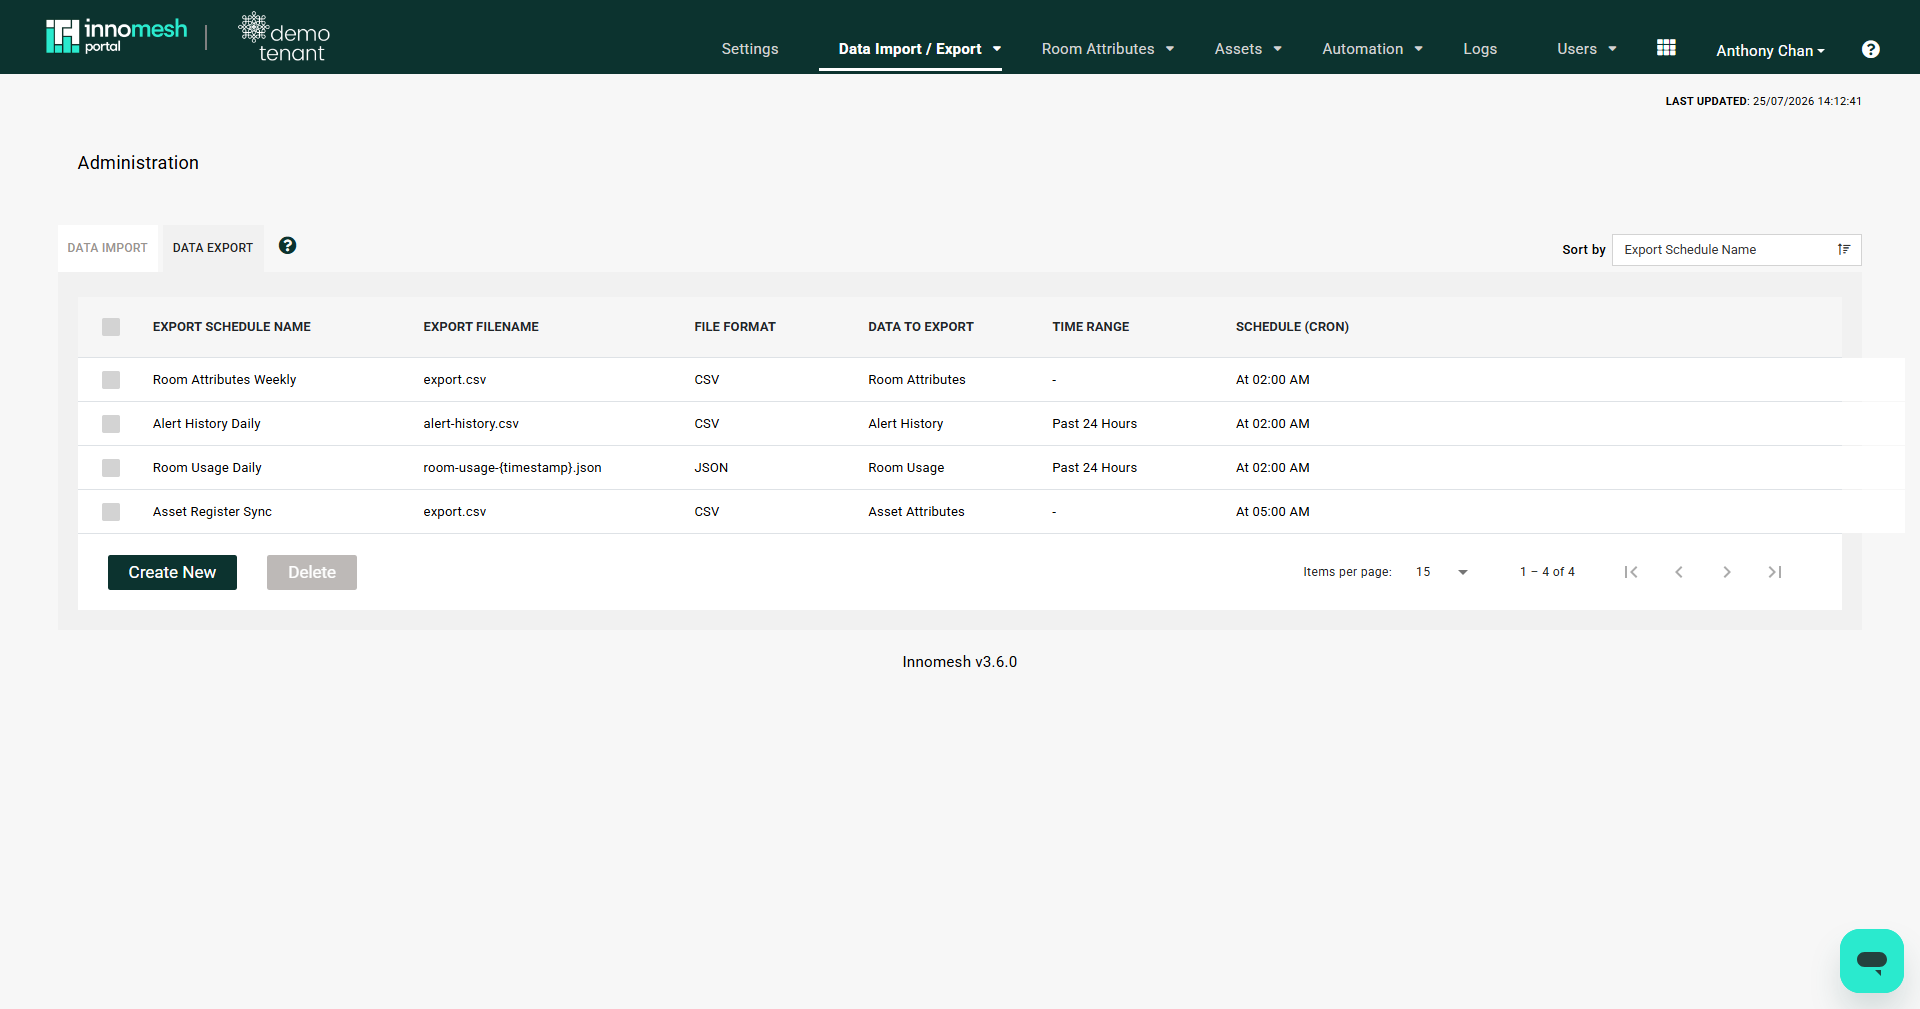Screen dimensions: 1920x1009
Task: Click Time Range column header
Action: (1090, 327)
